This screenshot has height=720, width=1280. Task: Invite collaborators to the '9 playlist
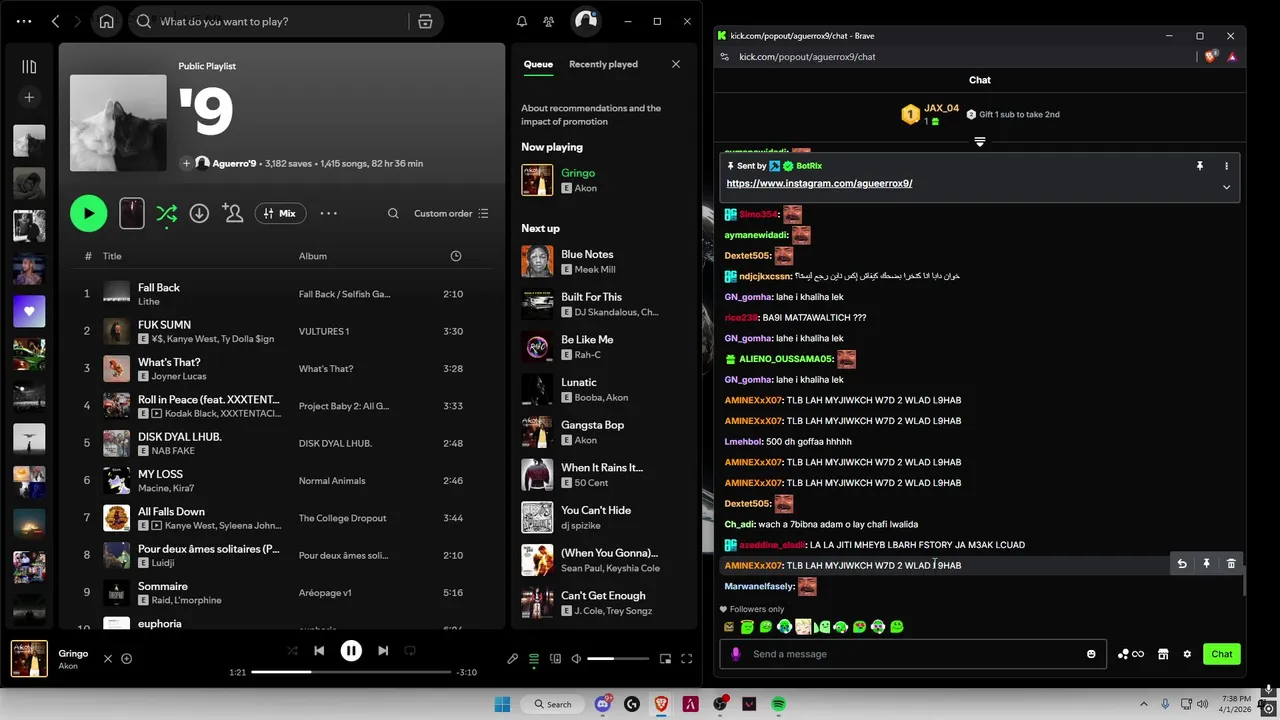coord(233,213)
